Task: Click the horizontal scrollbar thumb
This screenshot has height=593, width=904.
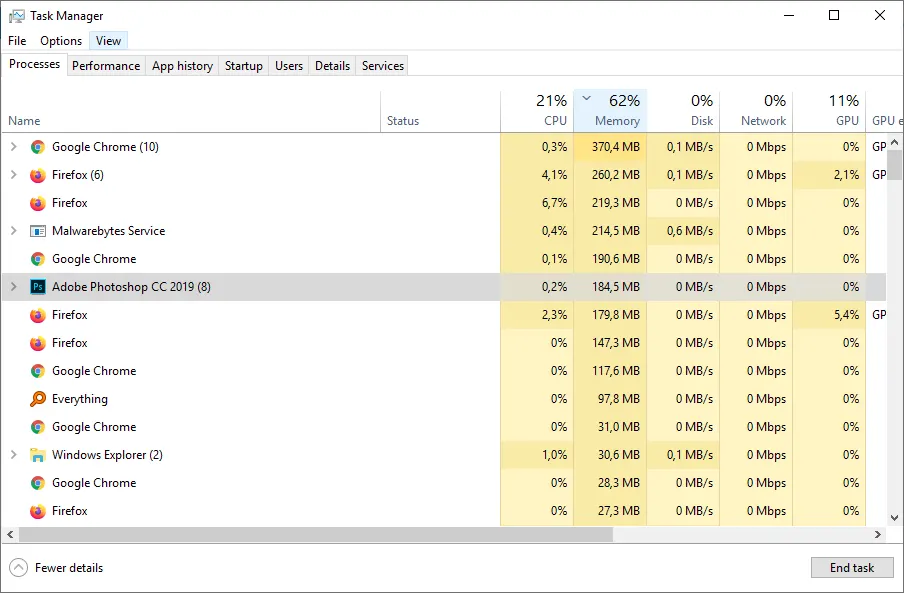Action: (316, 534)
